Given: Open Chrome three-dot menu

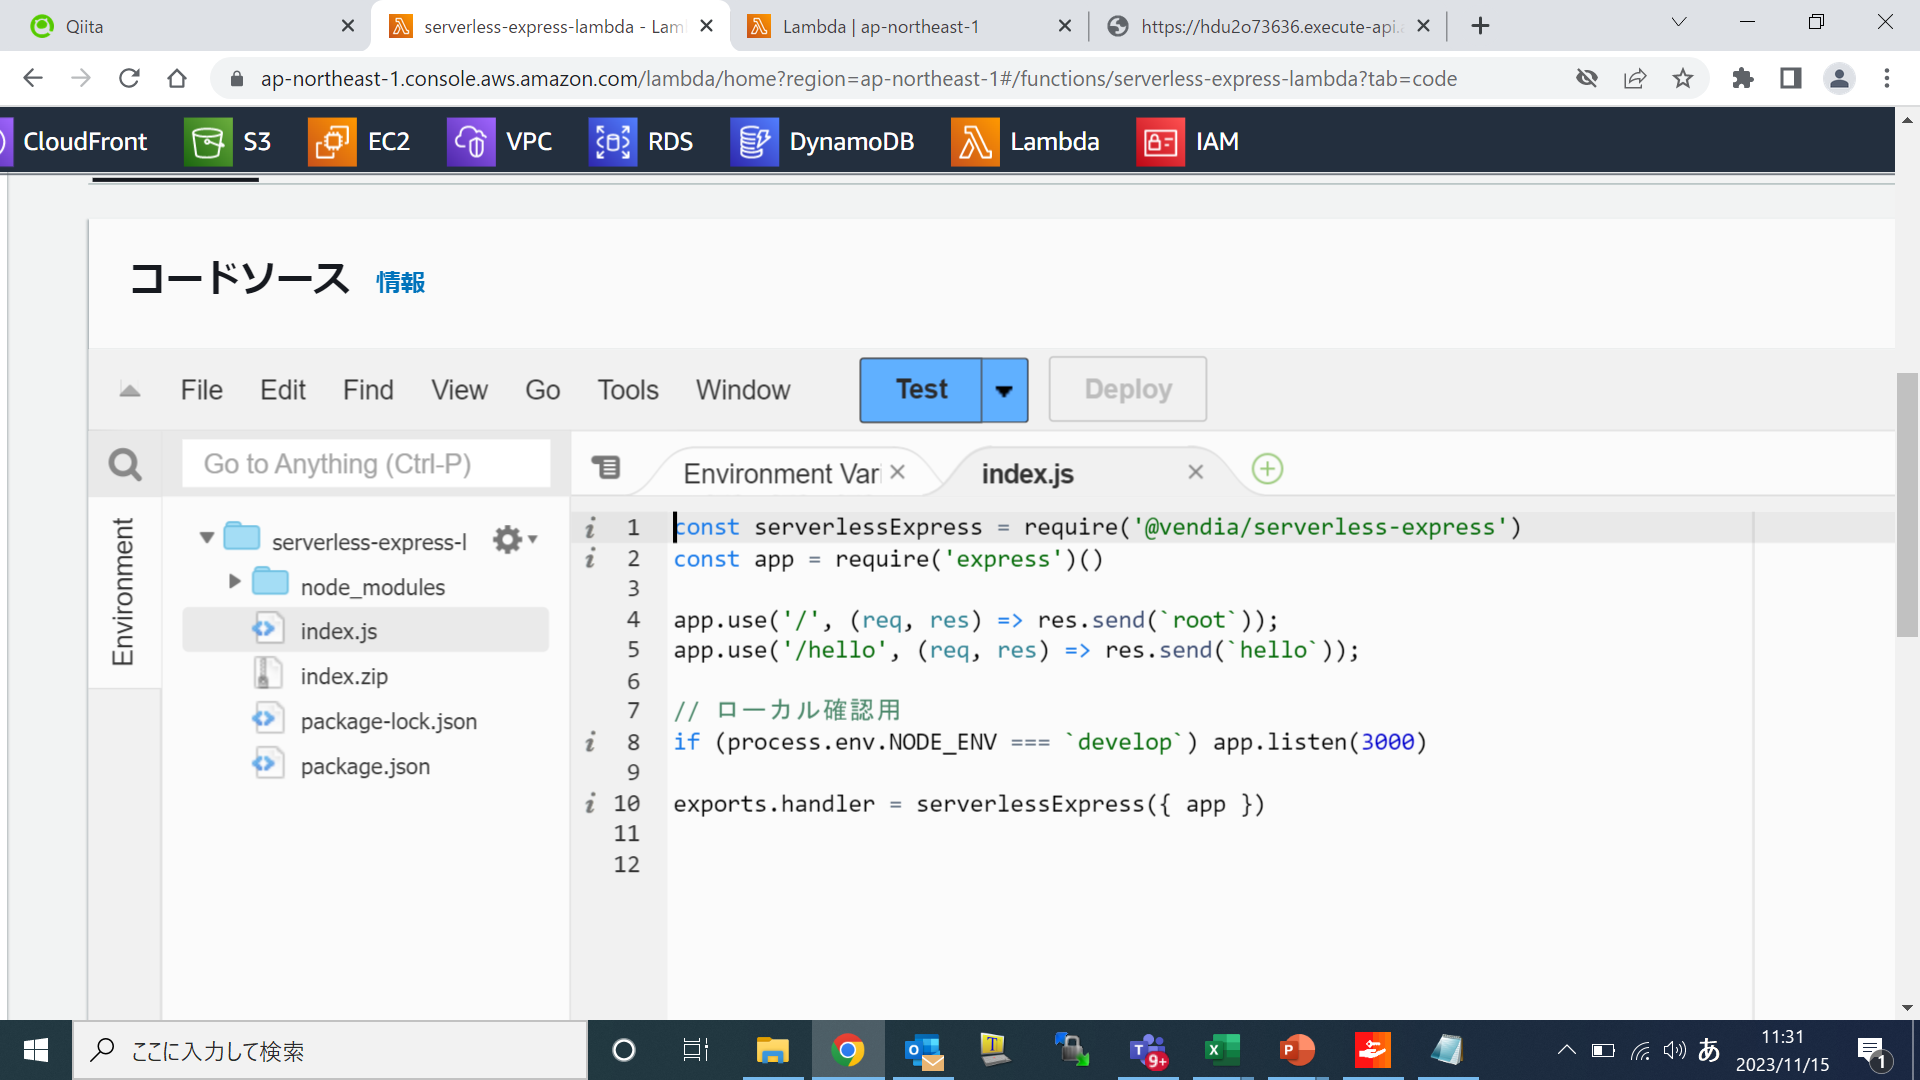Looking at the screenshot, I should [1887, 78].
